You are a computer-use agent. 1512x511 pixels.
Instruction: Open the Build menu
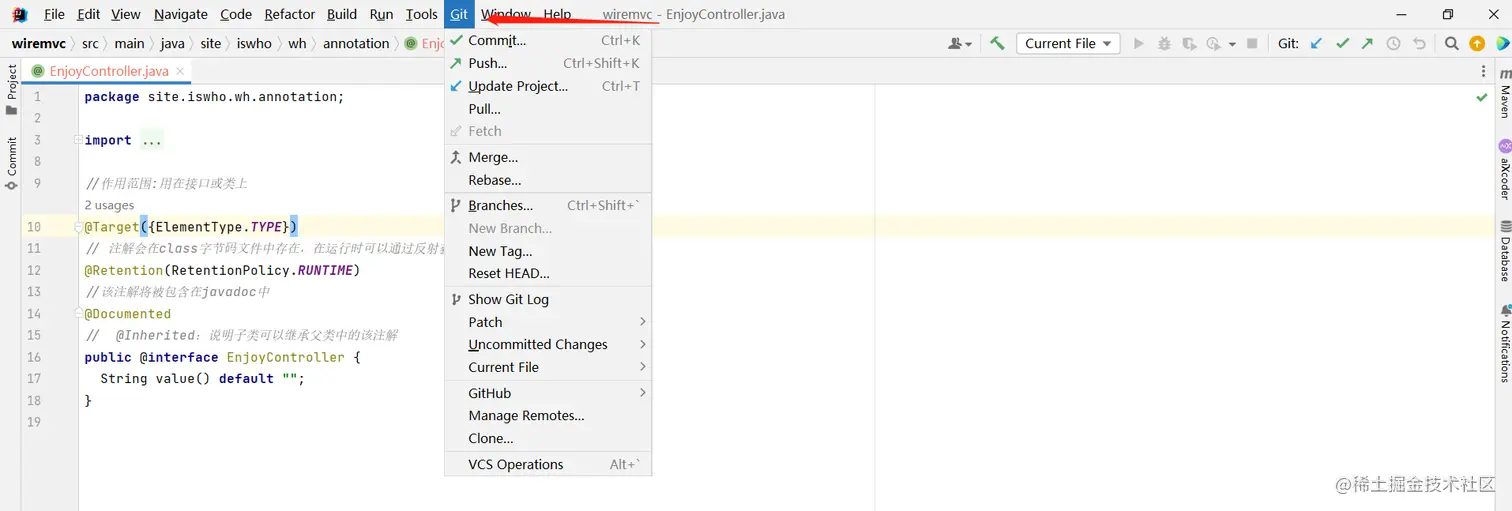tap(342, 14)
